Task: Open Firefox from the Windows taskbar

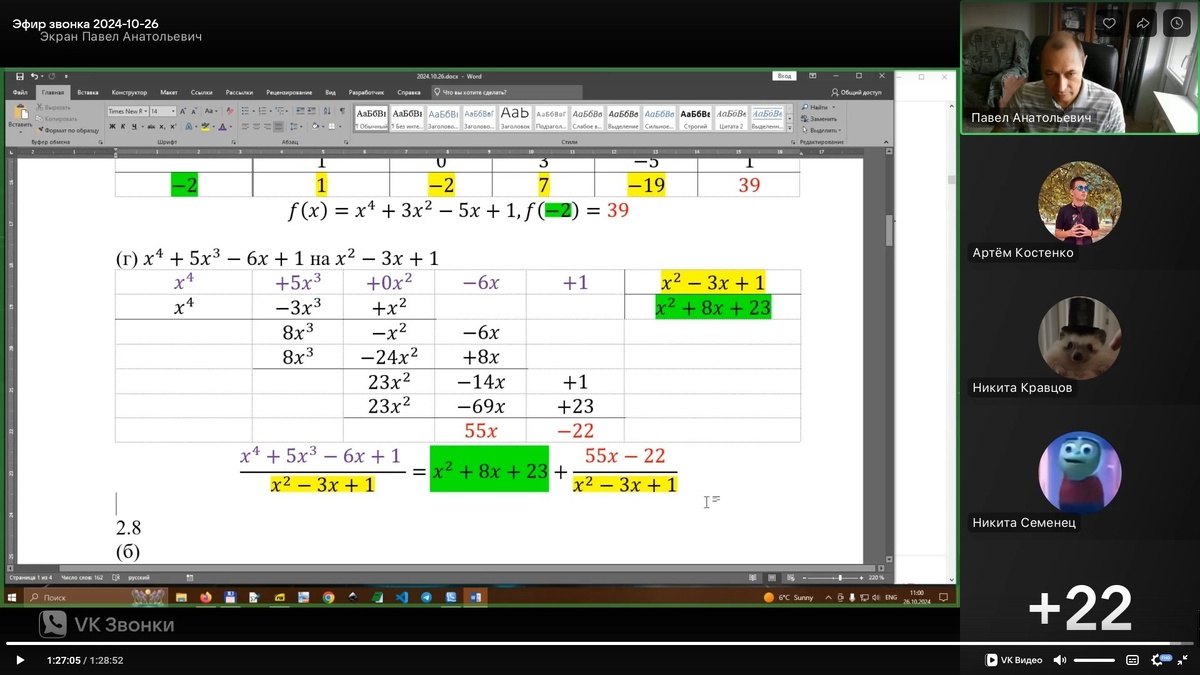Action: click(206, 597)
